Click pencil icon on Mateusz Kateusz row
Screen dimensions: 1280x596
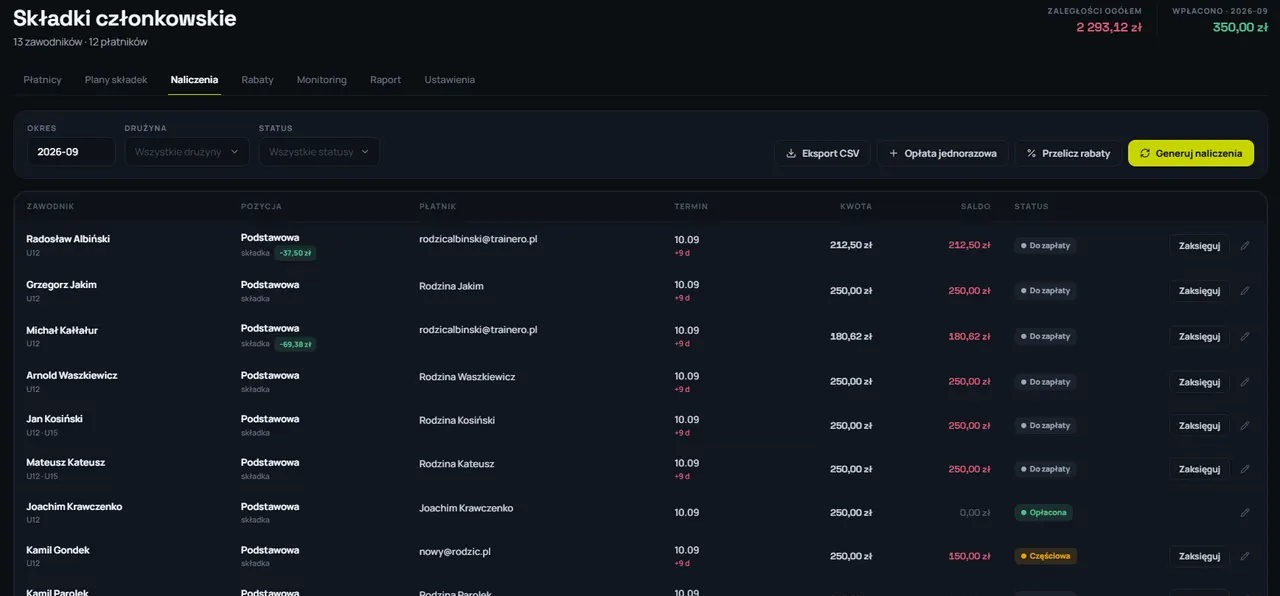pos(1245,469)
